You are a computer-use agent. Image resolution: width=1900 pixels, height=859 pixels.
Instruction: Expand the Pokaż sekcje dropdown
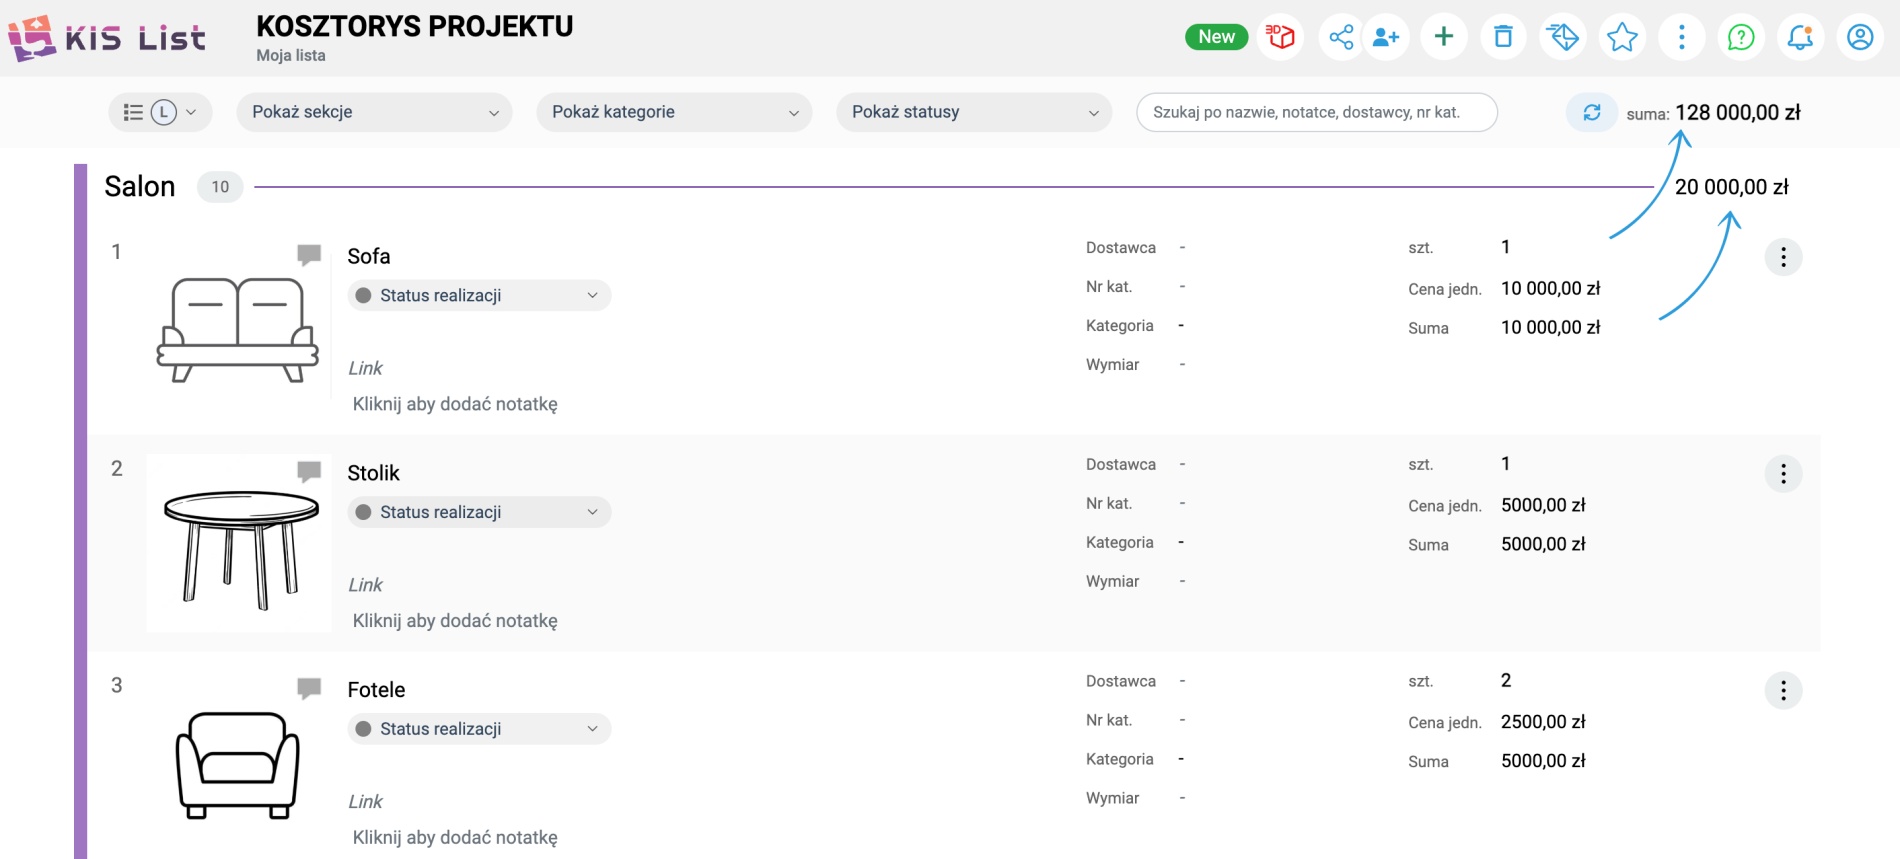[374, 112]
